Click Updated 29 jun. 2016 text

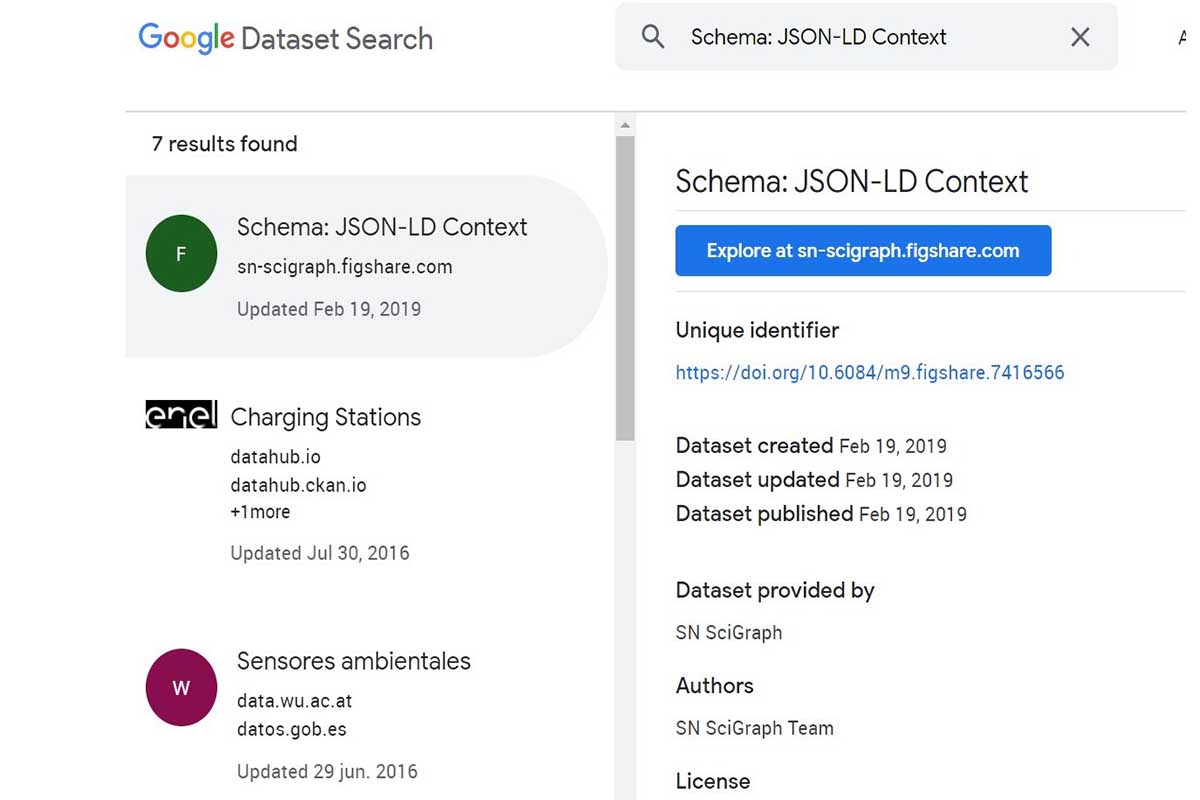tap(327, 772)
